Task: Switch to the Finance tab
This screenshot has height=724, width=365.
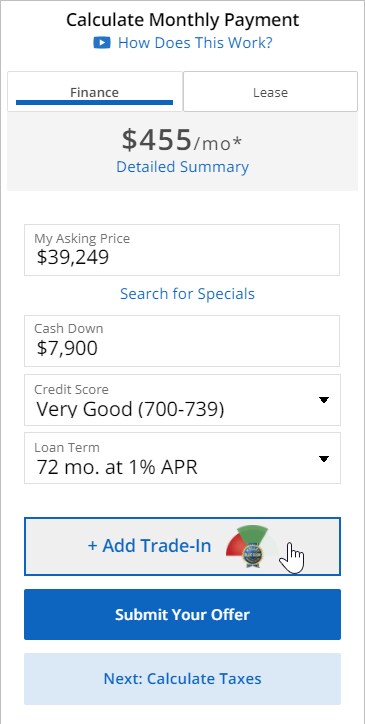Action: coord(95,91)
